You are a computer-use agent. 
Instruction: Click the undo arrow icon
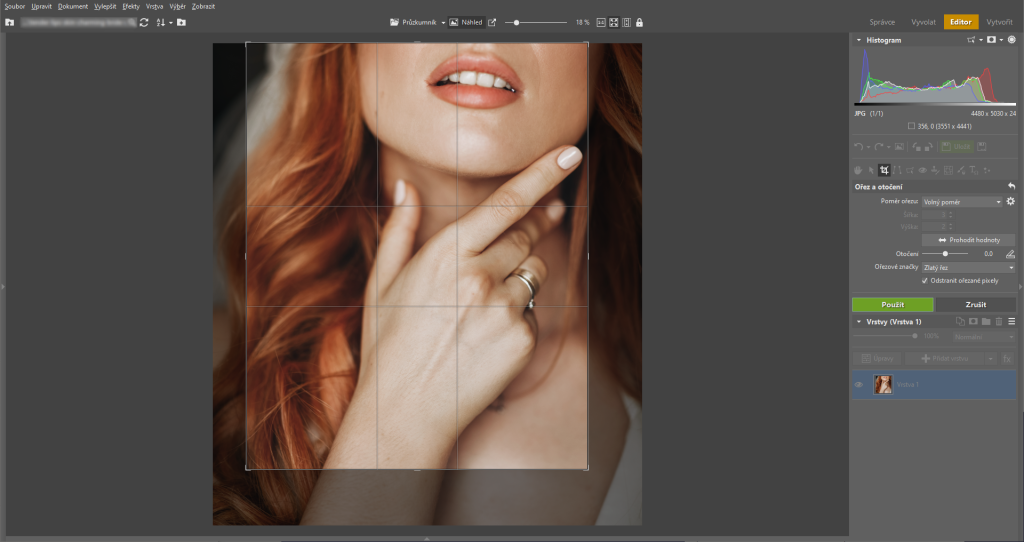point(858,147)
